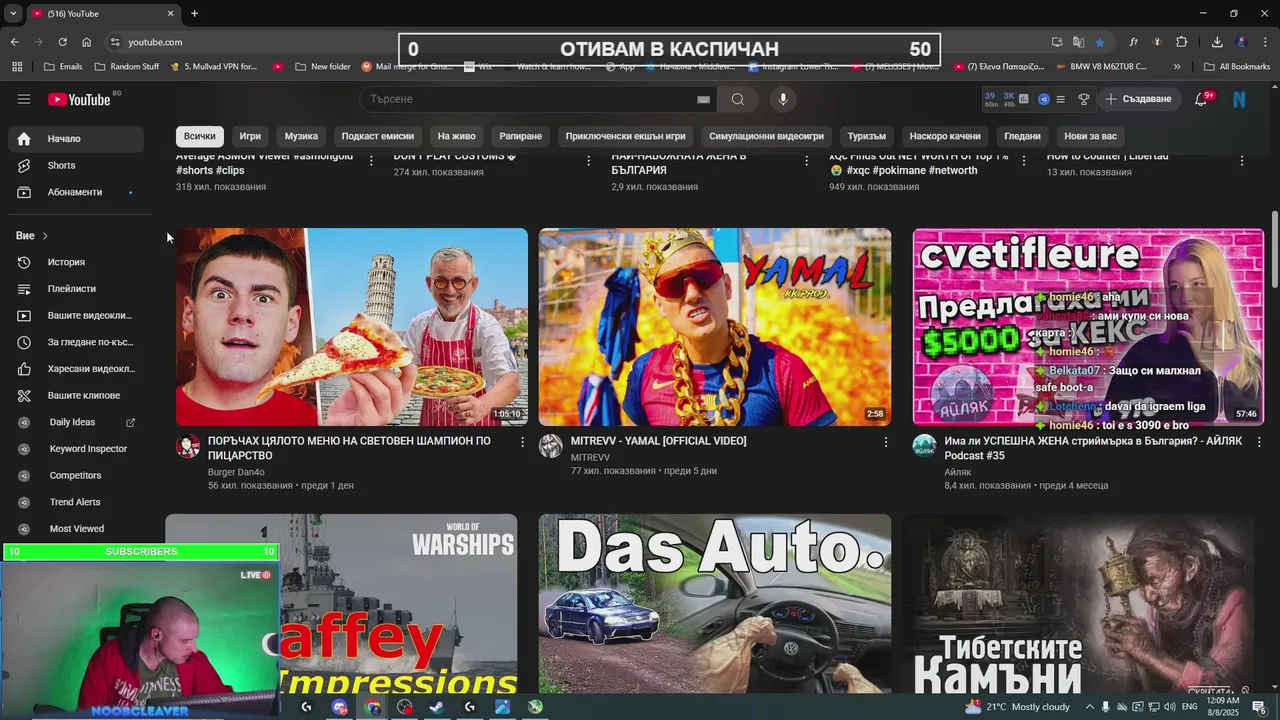This screenshot has height=720, width=1280.
Task: Open Steam from the taskbar
Action: click(436, 707)
